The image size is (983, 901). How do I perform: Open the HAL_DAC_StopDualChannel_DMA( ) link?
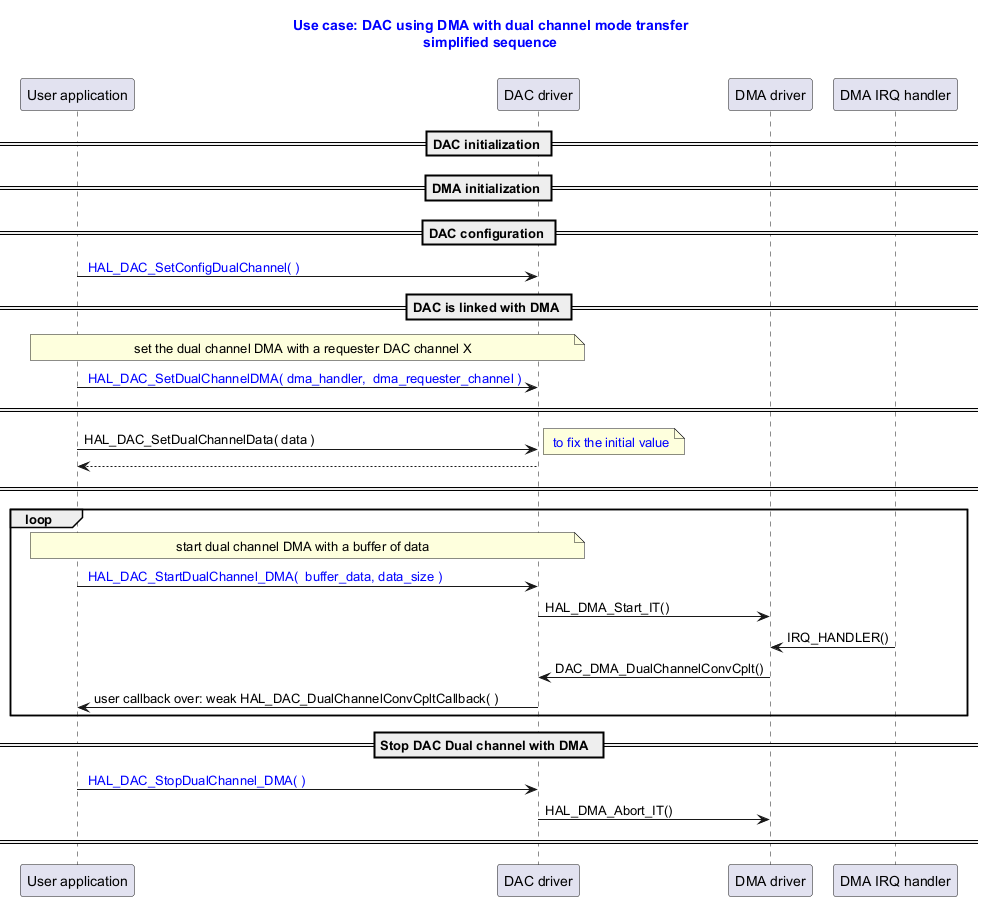click(196, 781)
